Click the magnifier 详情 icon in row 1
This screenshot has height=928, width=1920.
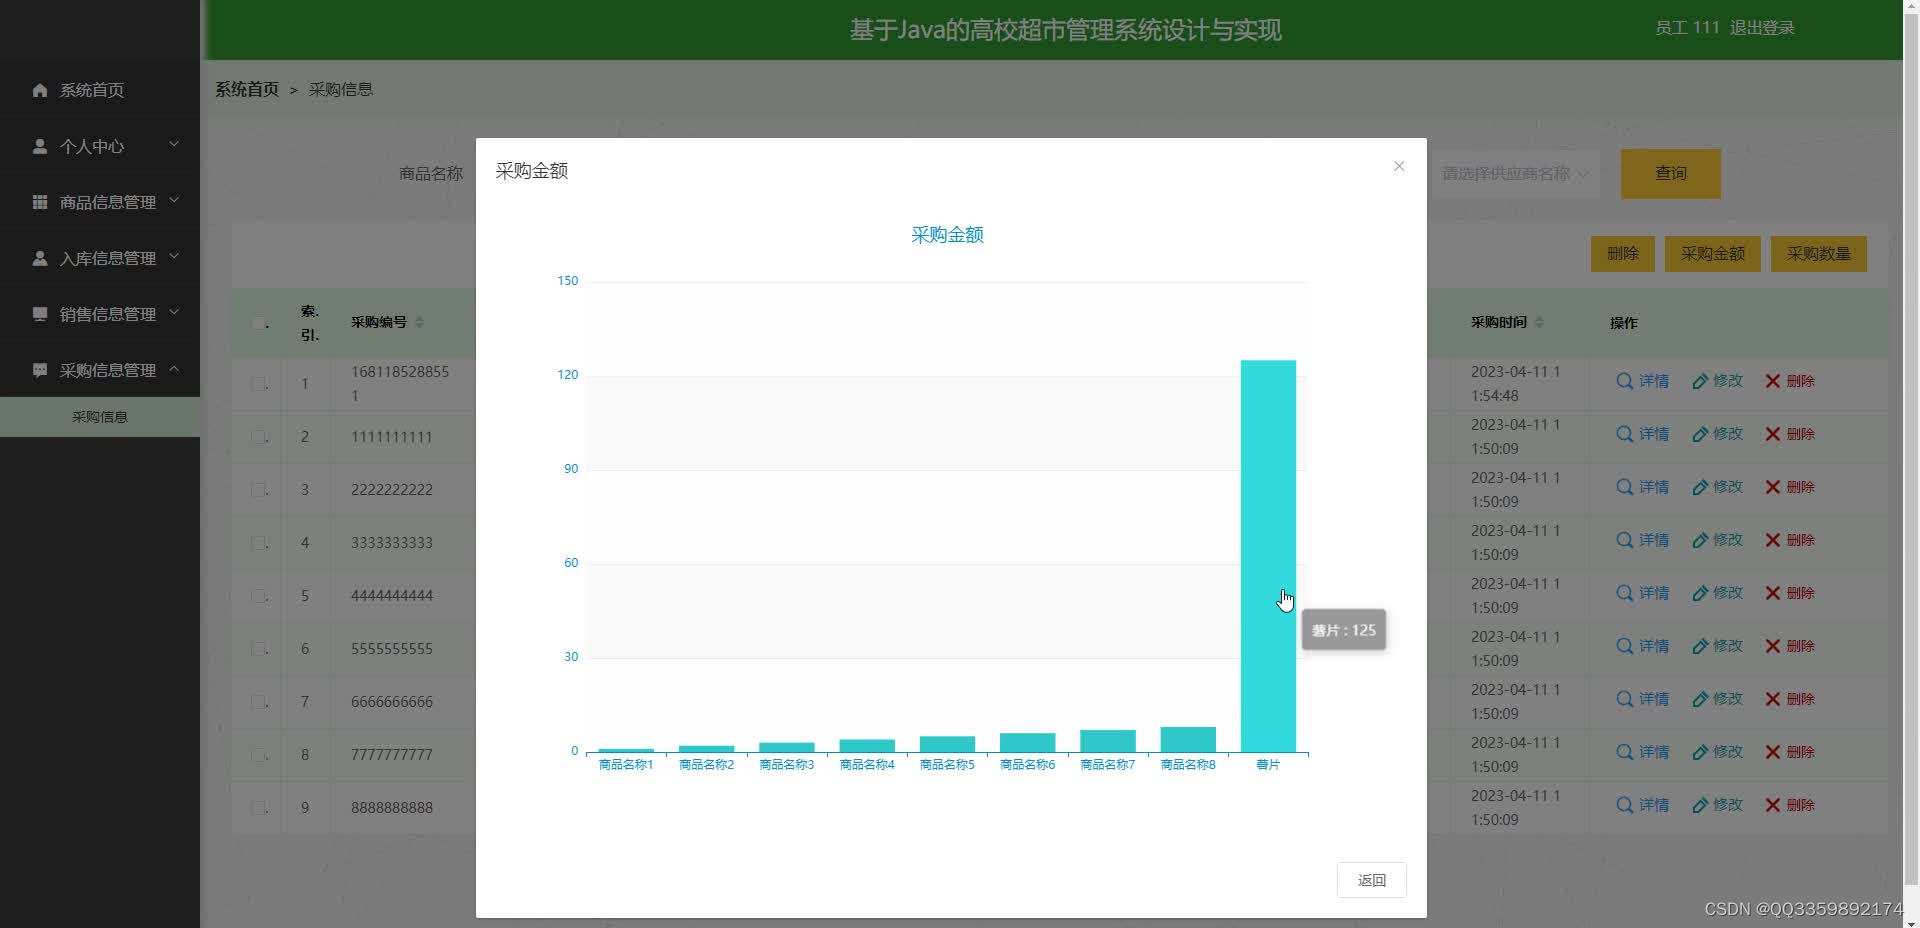(1624, 381)
